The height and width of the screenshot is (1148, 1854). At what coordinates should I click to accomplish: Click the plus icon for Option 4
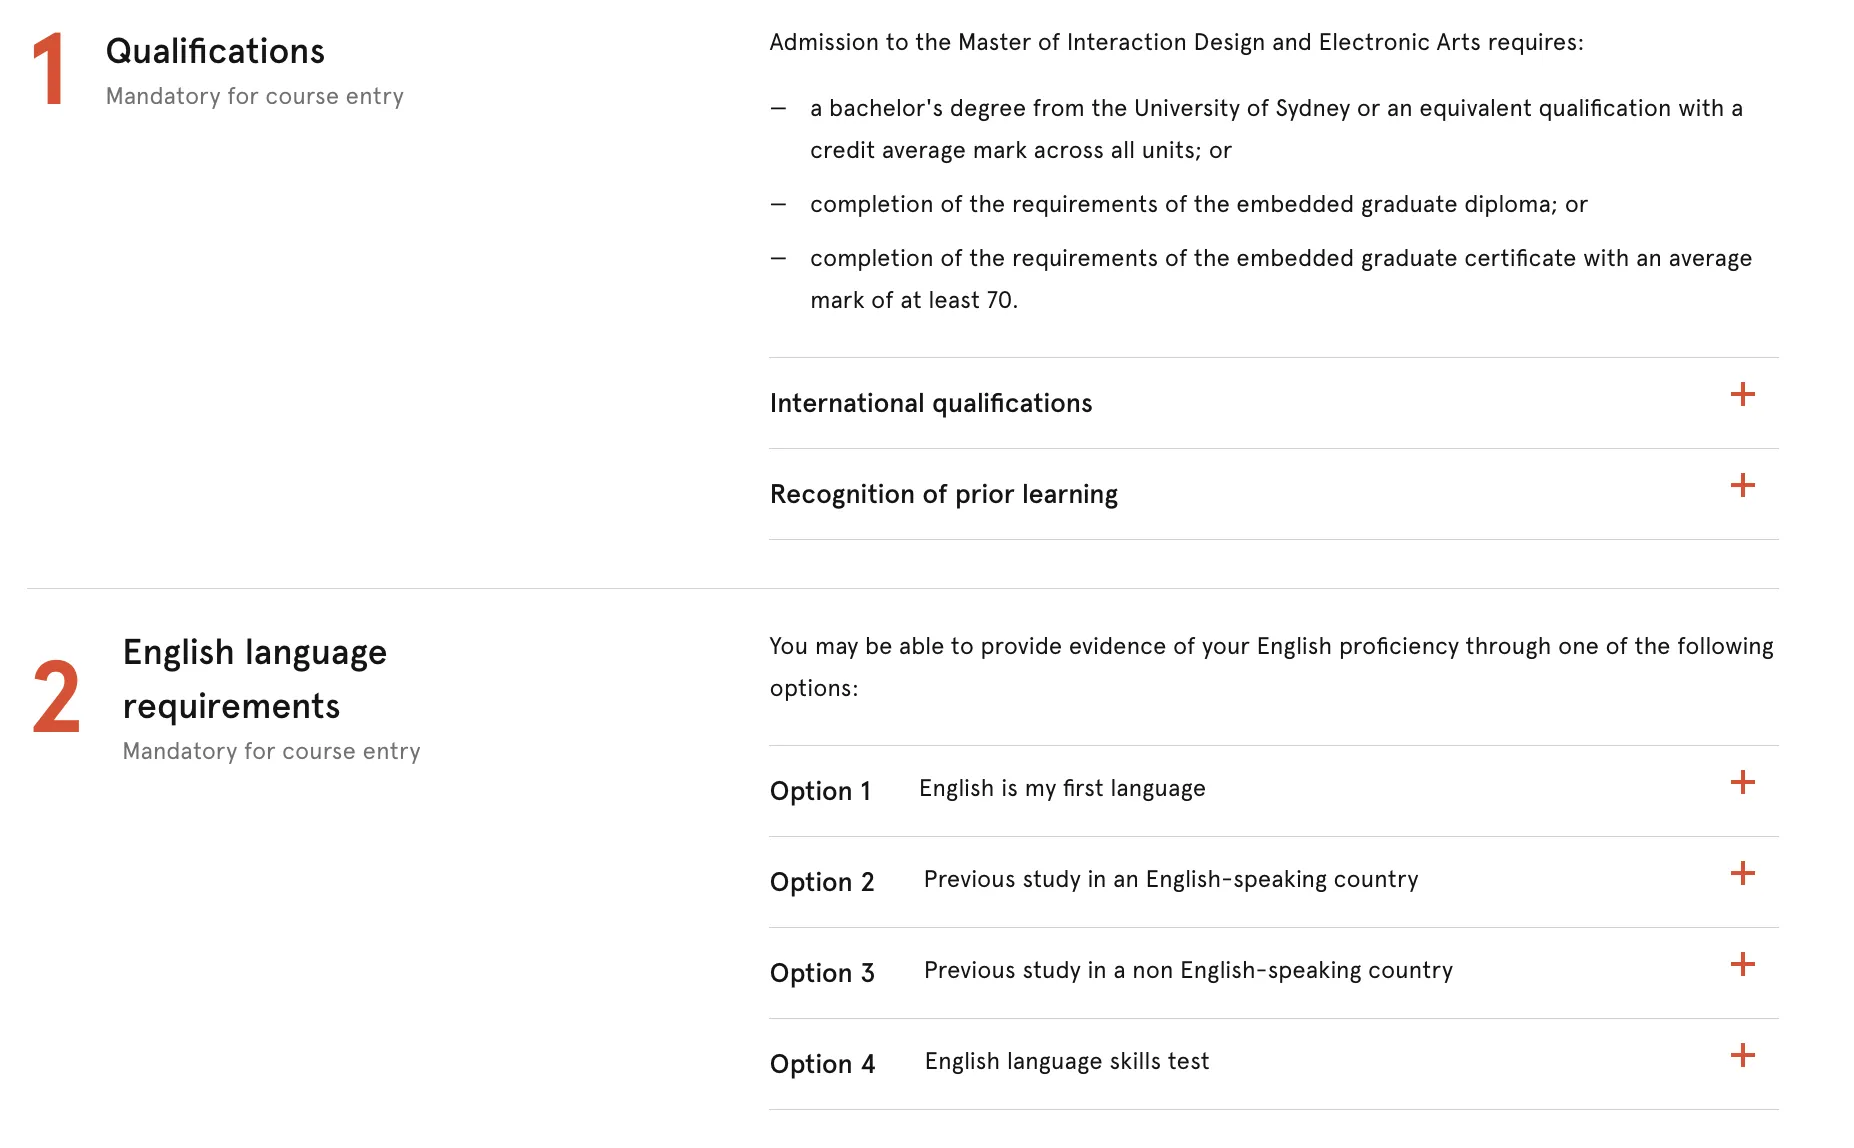1742,1055
